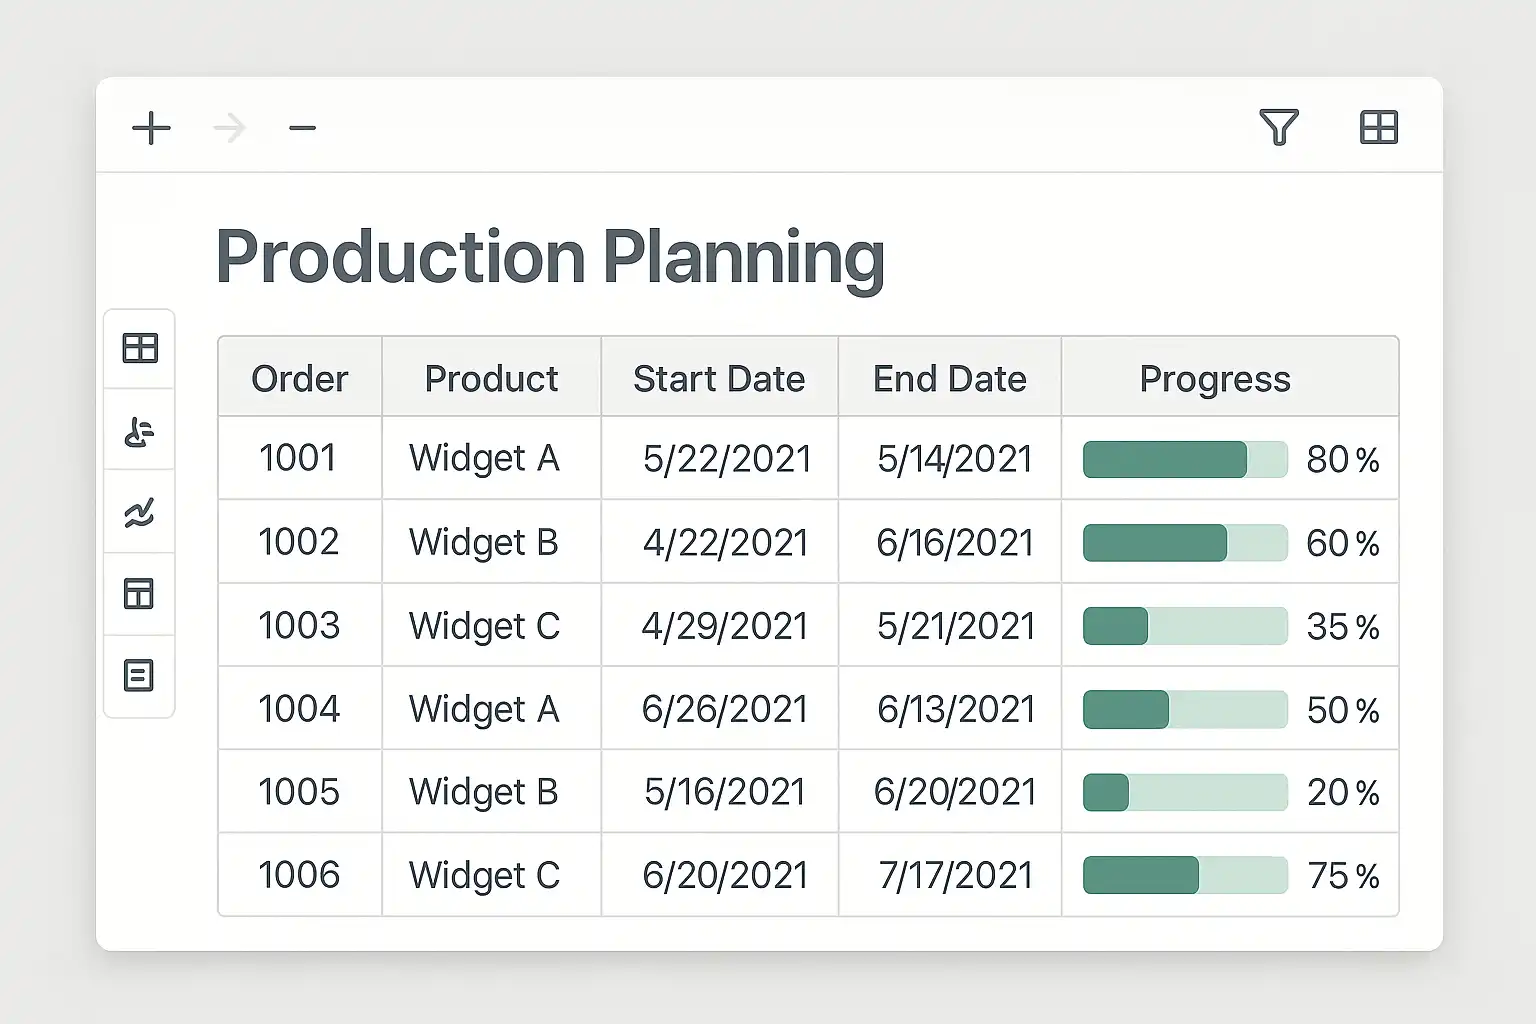1536x1024 pixels.
Task: Select the wavy chart icon in sidebar
Action: tap(139, 513)
